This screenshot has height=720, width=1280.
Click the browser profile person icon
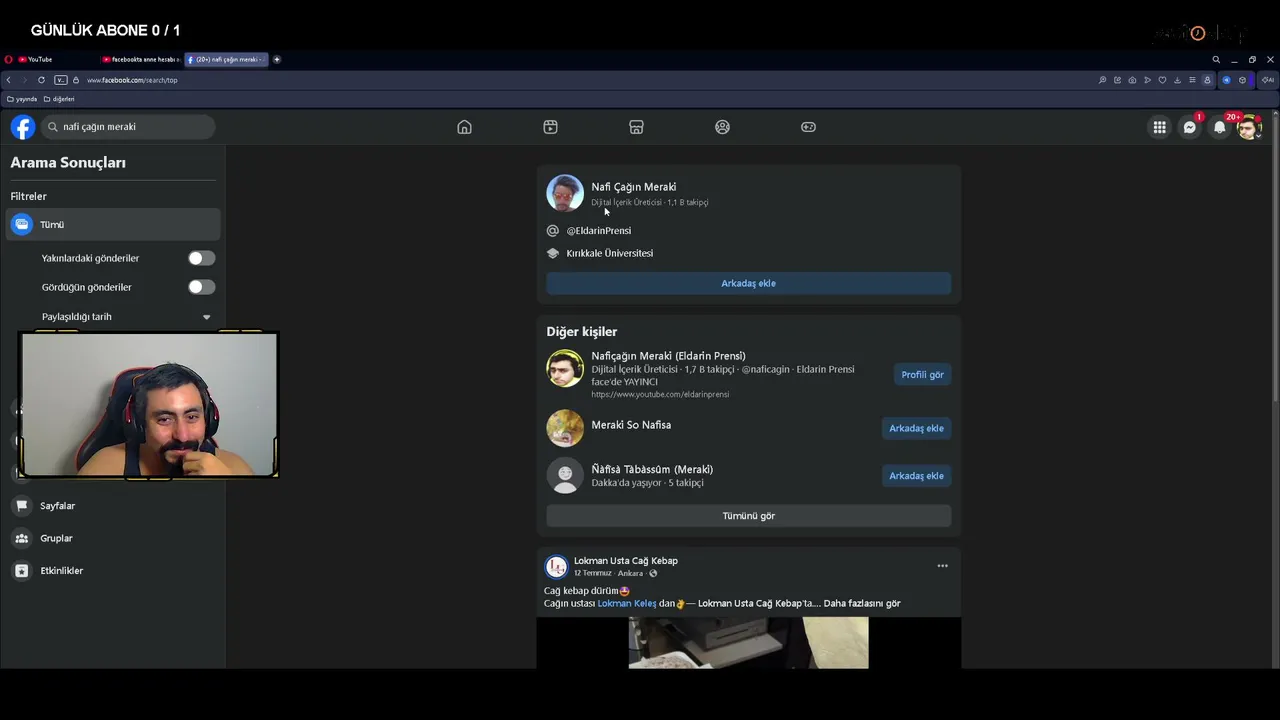click(x=1207, y=80)
